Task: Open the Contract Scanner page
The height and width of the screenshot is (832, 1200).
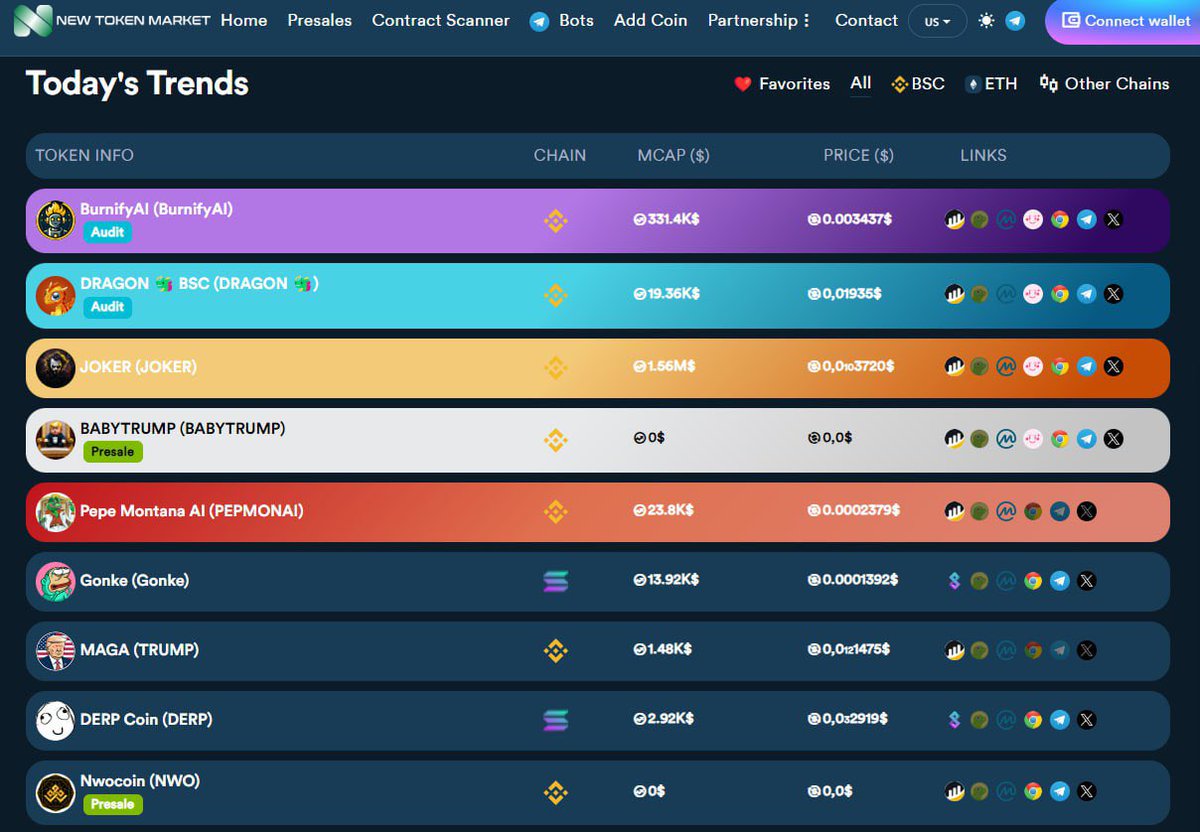Action: tap(441, 20)
